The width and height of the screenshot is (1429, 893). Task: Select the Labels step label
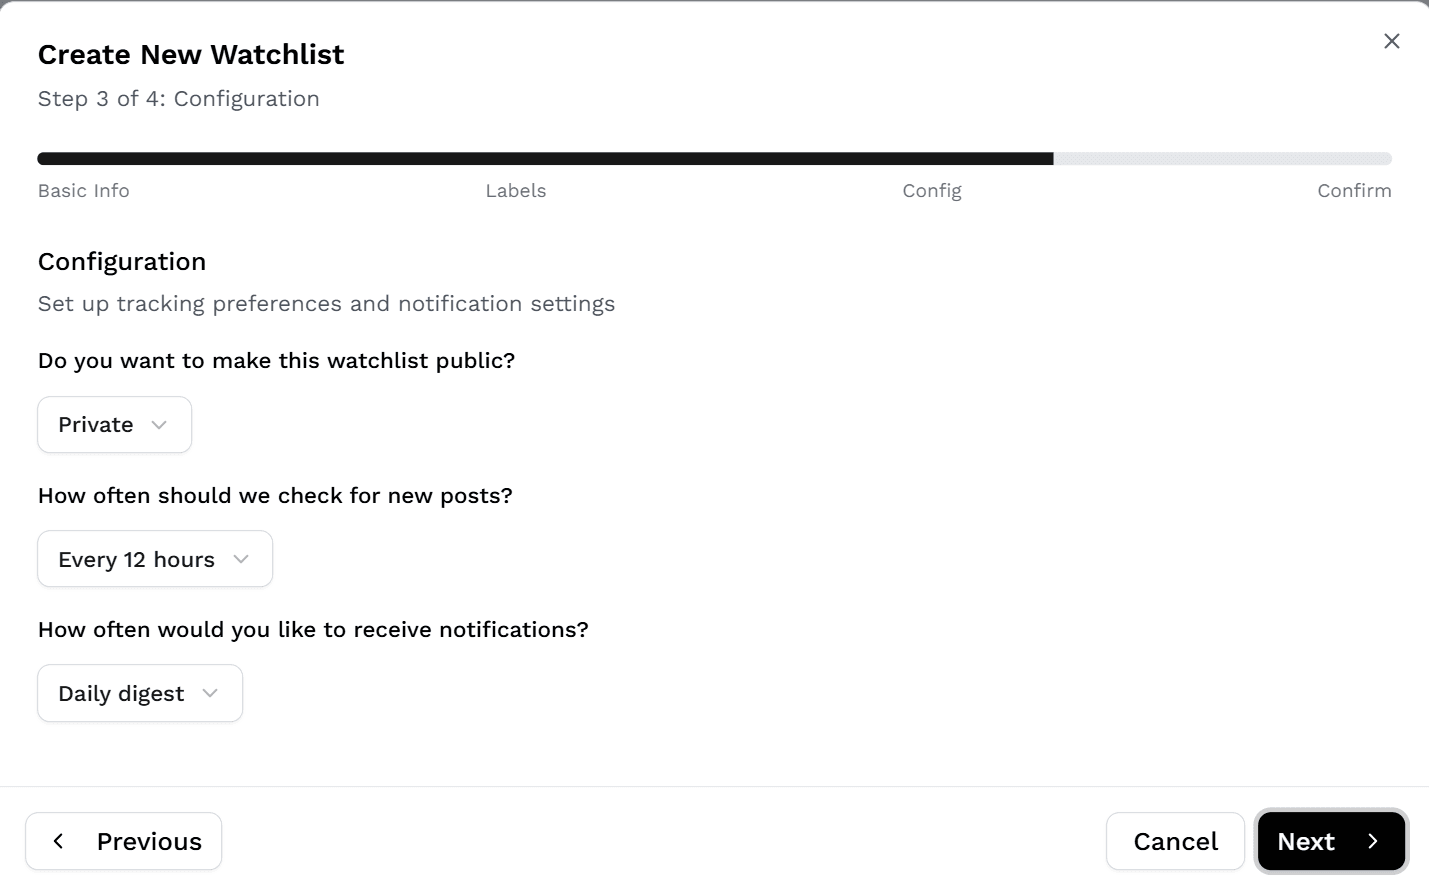tap(516, 190)
